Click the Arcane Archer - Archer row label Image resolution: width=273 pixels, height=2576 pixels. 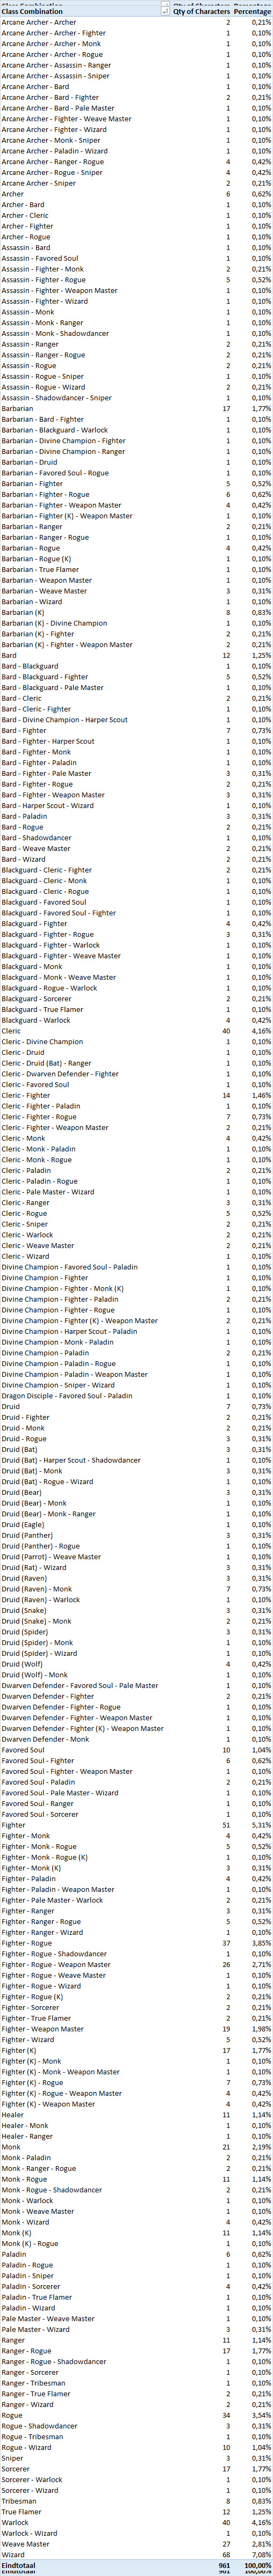(38, 22)
